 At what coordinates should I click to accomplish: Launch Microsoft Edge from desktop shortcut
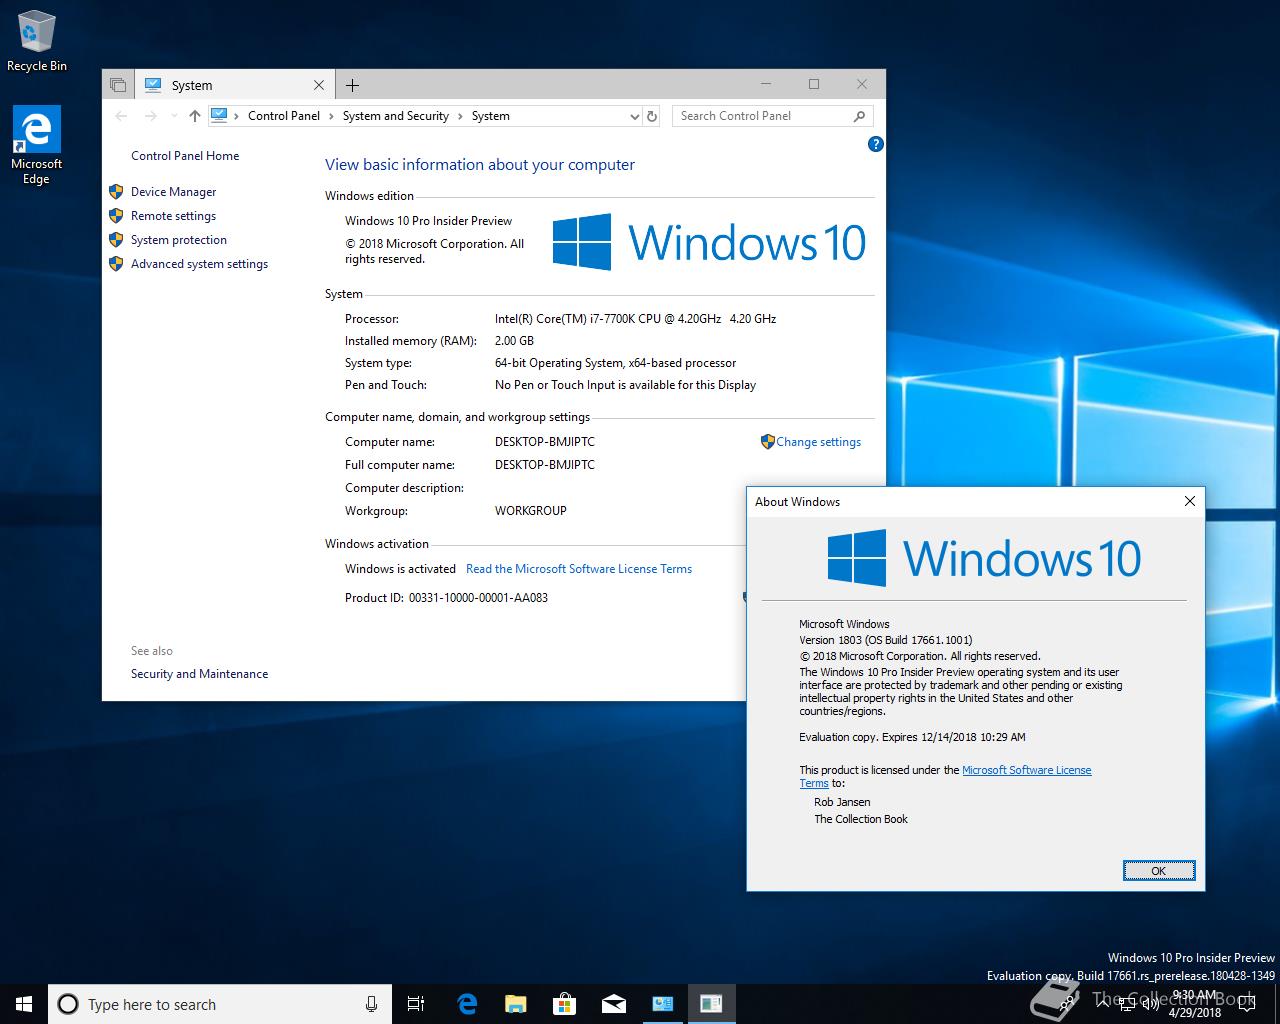click(x=36, y=146)
